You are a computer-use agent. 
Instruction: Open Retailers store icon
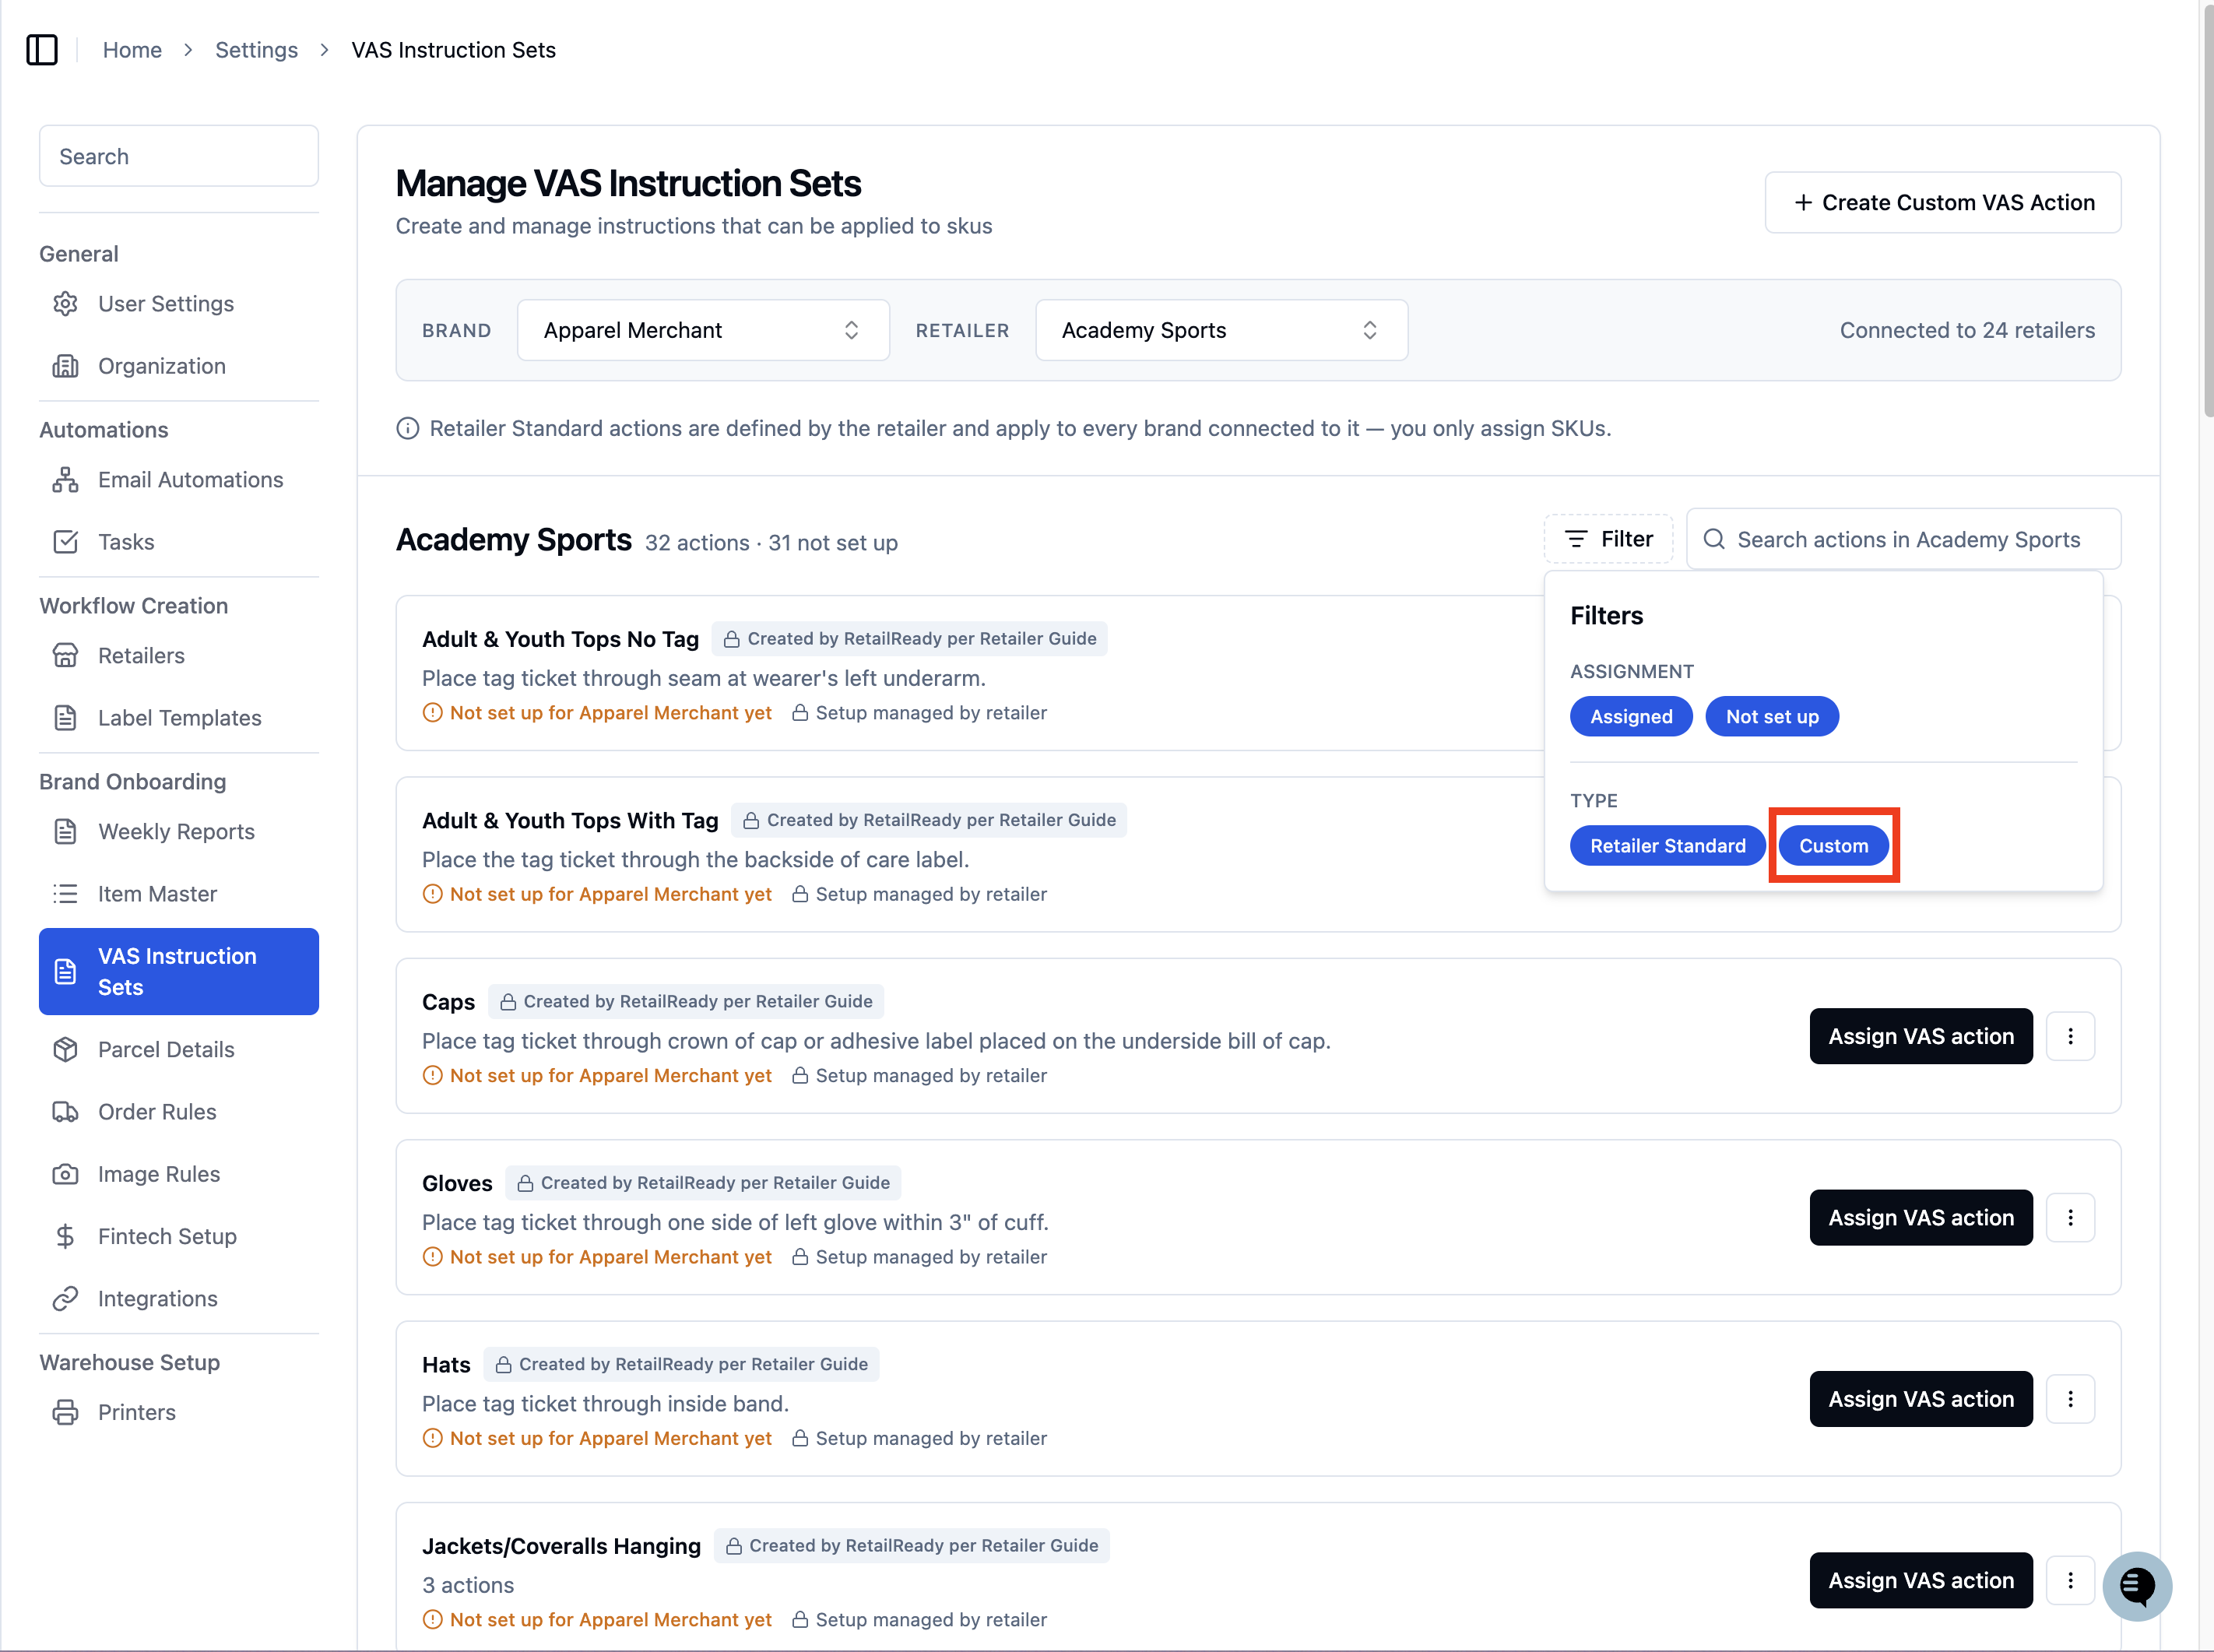(x=66, y=656)
